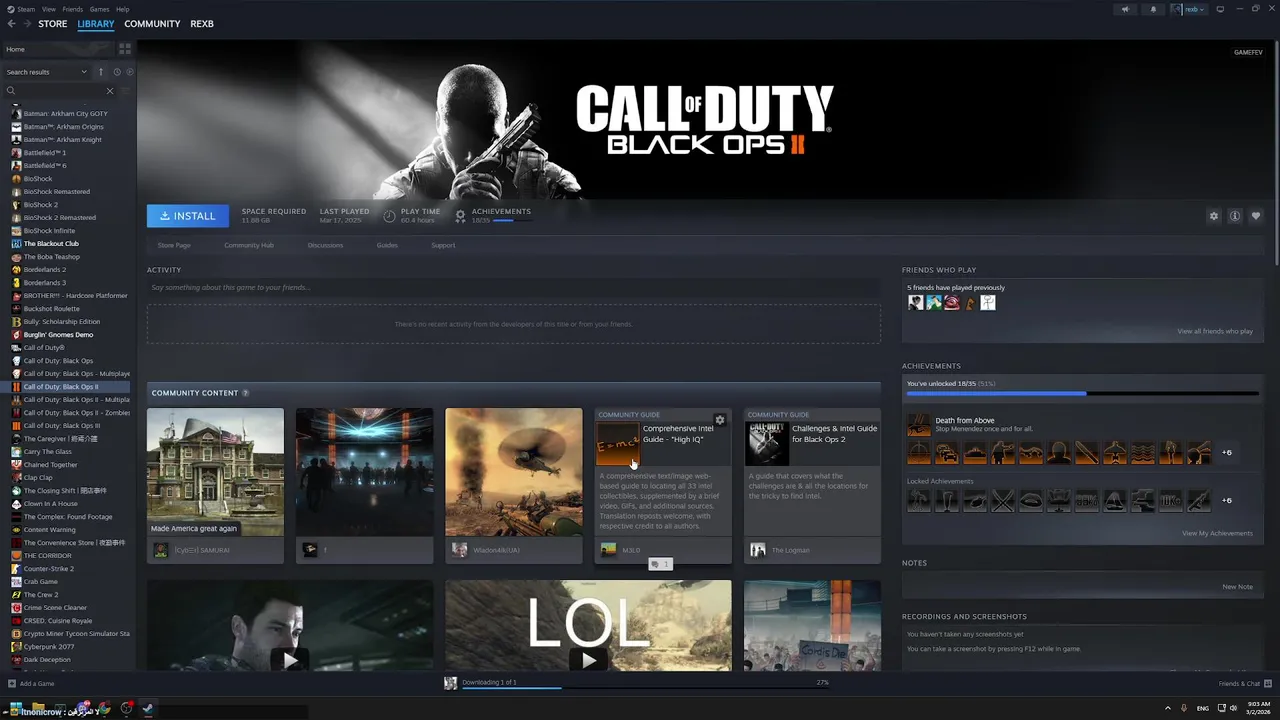Click the ready-to-play filter icon

[x=130, y=72]
